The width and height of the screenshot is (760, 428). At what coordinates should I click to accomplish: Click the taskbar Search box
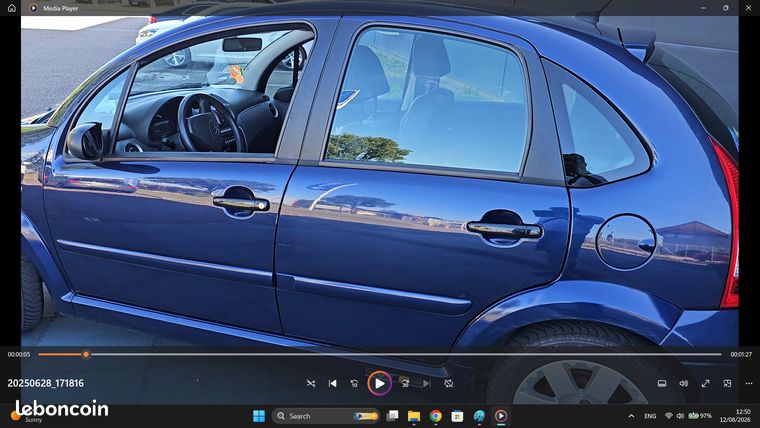[x=325, y=416]
